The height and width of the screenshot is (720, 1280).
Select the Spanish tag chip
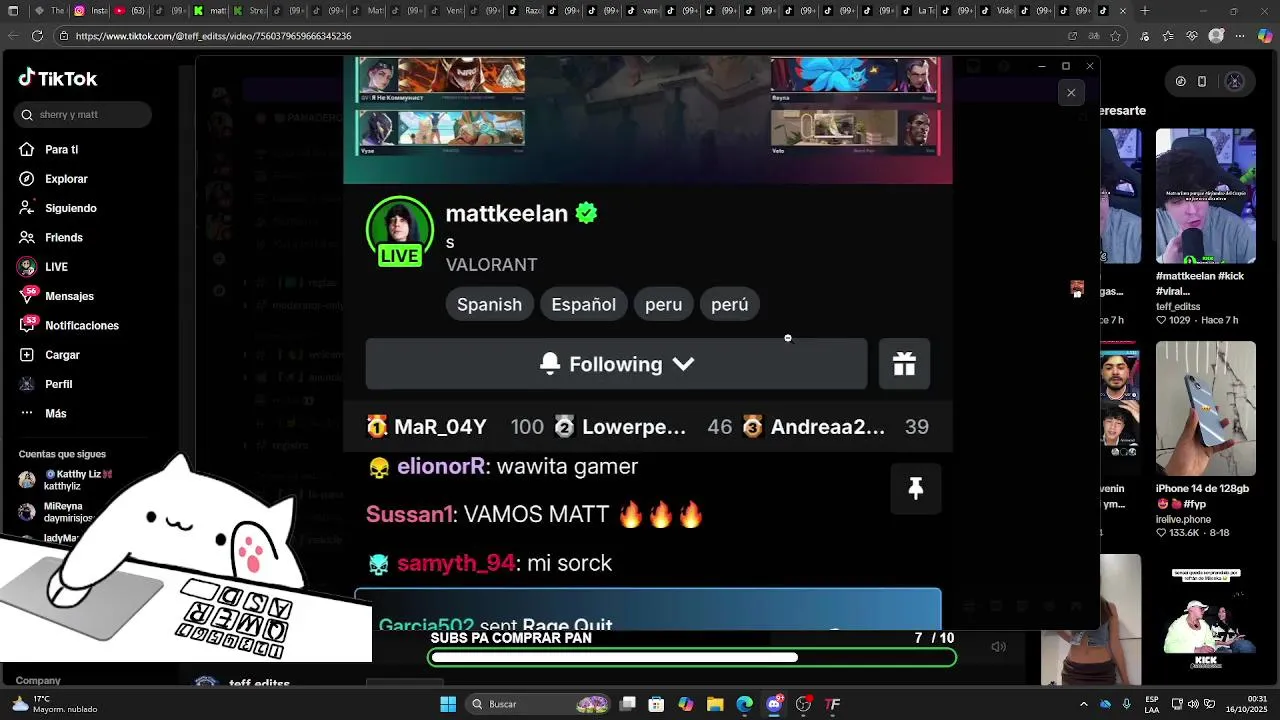[x=489, y=304]
